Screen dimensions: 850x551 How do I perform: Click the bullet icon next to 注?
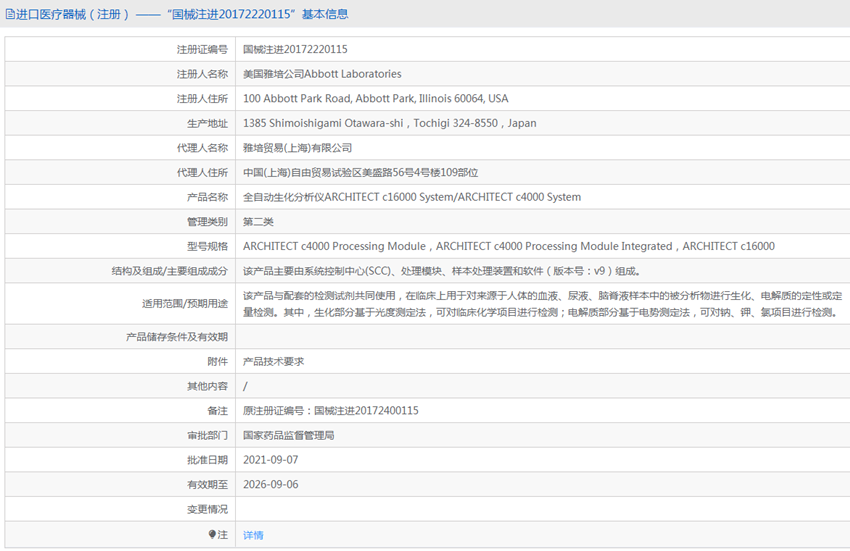pos(212,535)
